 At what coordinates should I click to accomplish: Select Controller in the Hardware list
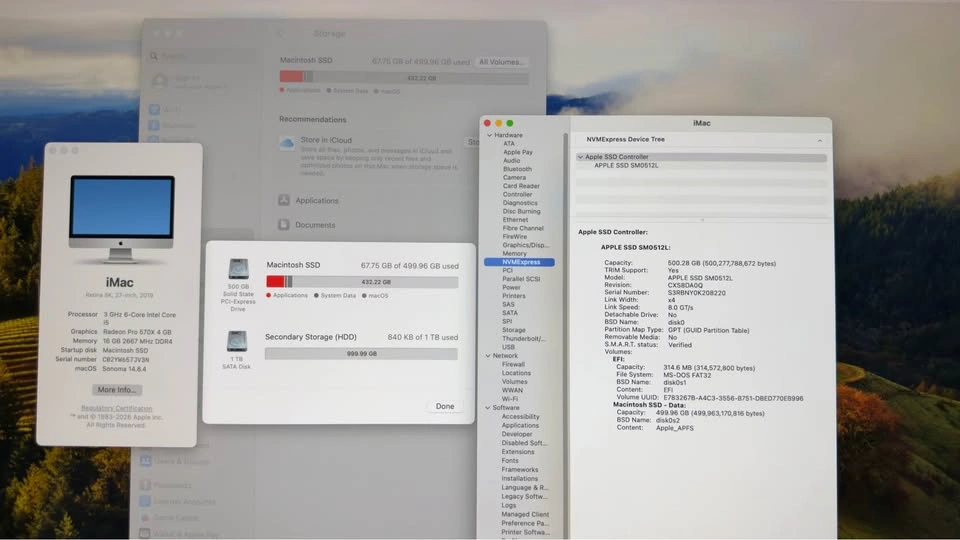517,195
